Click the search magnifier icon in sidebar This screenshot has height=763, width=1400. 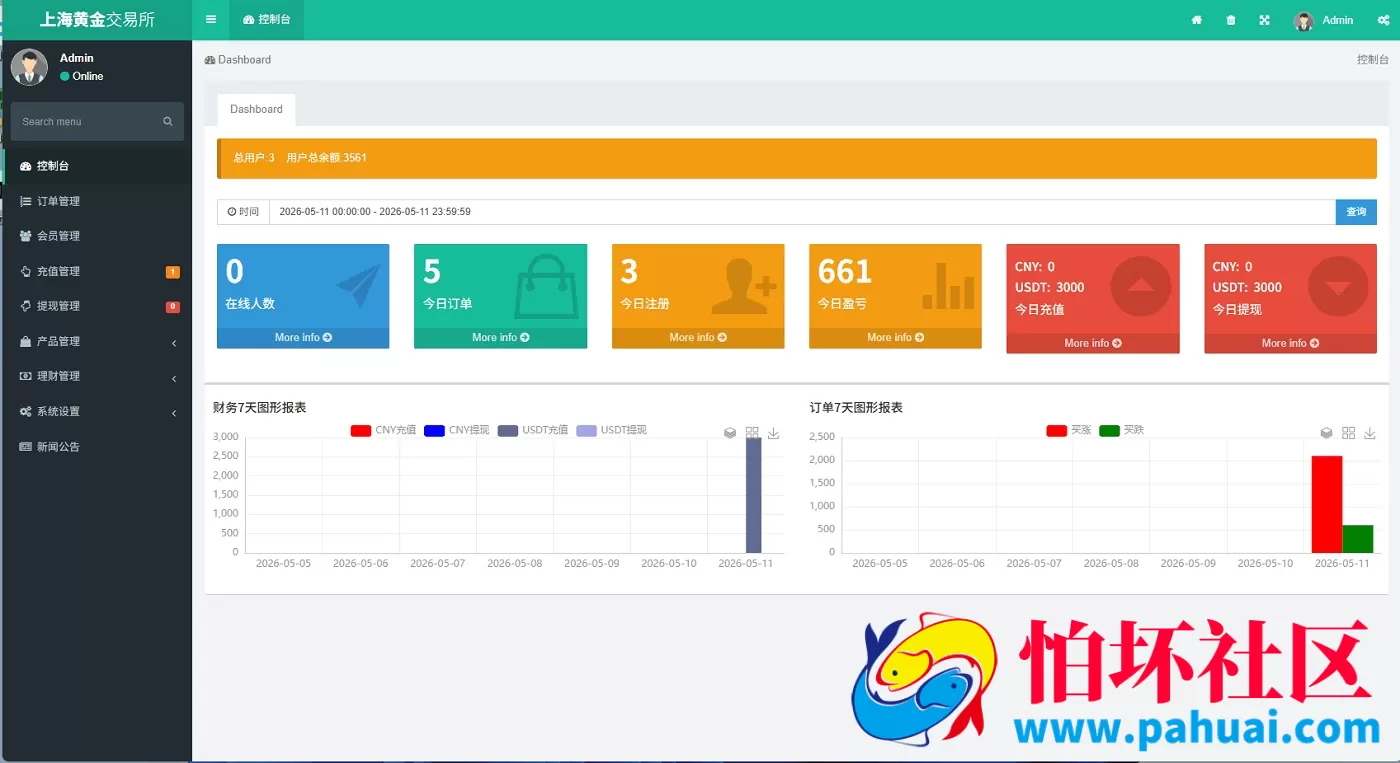tap(168, 122)
